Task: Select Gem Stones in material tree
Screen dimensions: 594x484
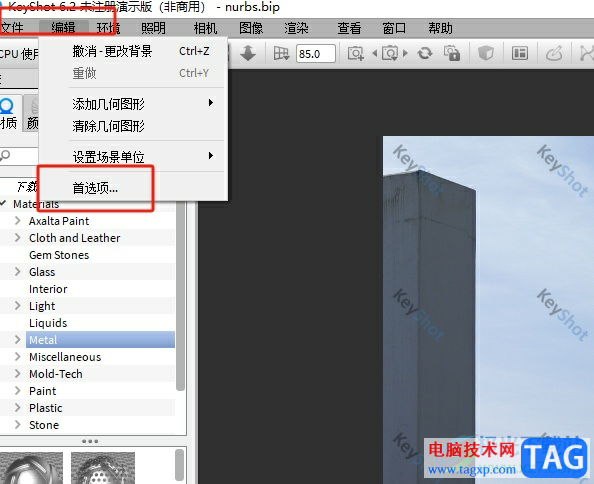Action: [x=59, y=255]
